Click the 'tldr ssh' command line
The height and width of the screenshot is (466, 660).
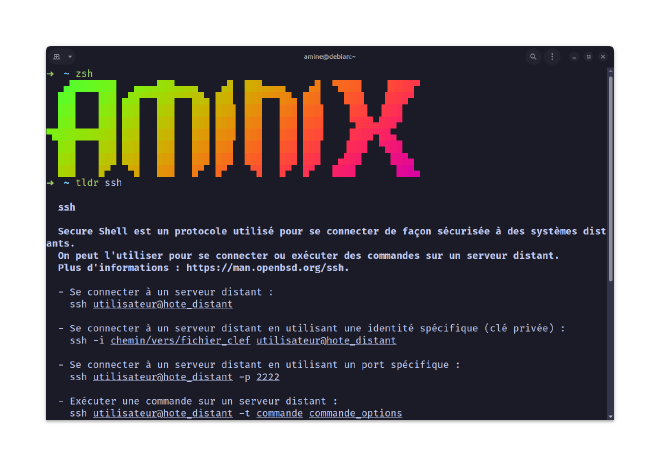(x=98, y=183)
